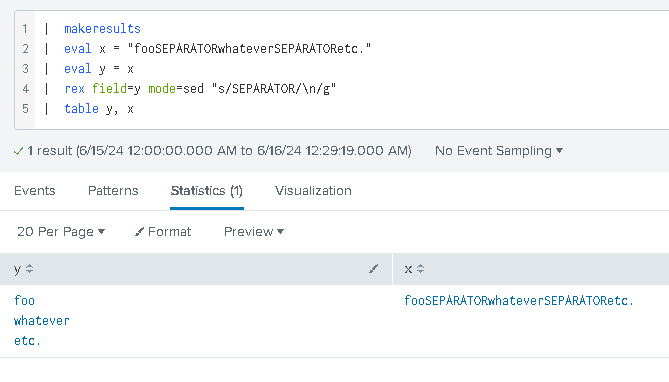Expand the 20 Per Page dropdown
The width and height of the screenshot is (669, 382).
[61, 232]
